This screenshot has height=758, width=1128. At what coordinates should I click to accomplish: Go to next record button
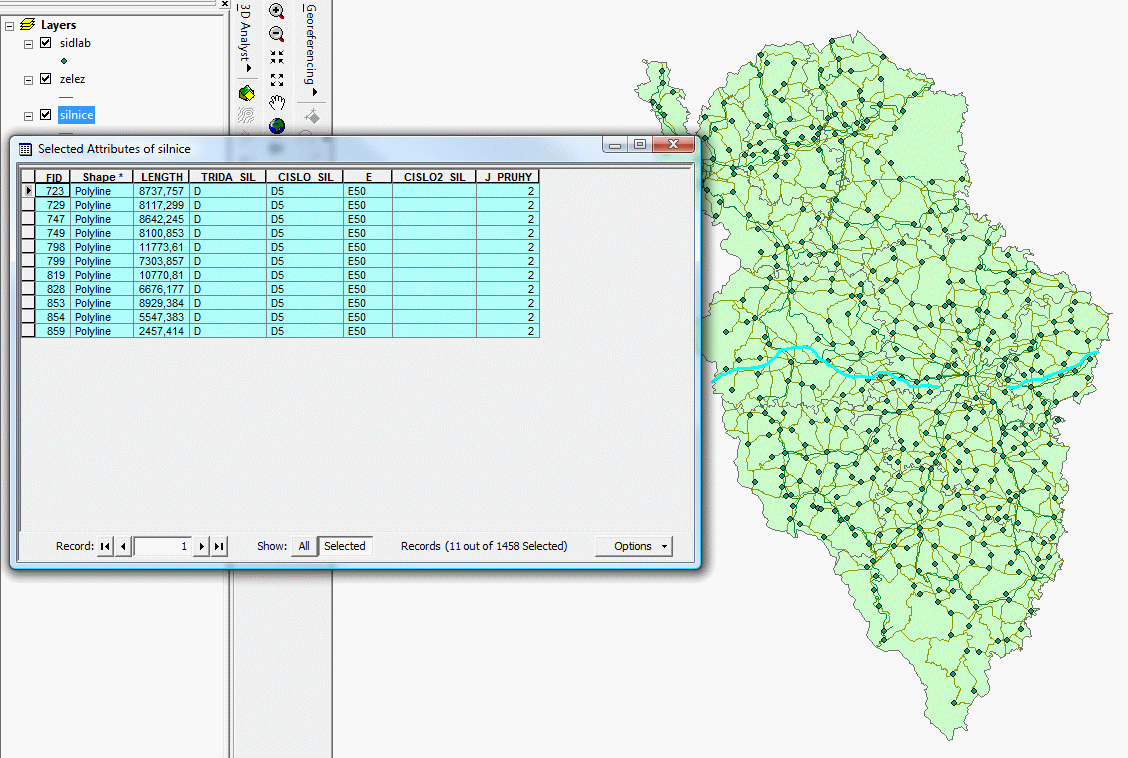tap(201, 547)
